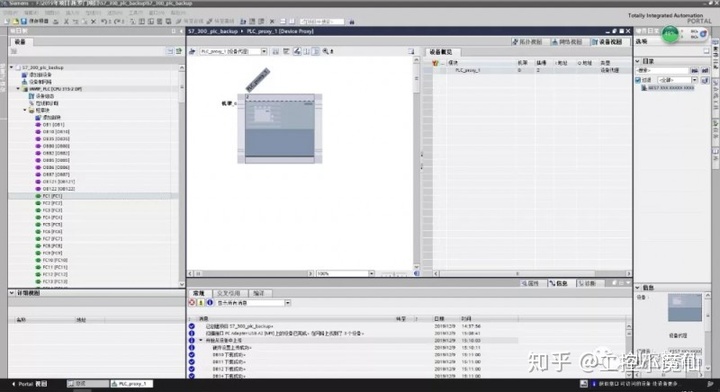Undo the last action
The image size is (720, 392).
point(104,22)
